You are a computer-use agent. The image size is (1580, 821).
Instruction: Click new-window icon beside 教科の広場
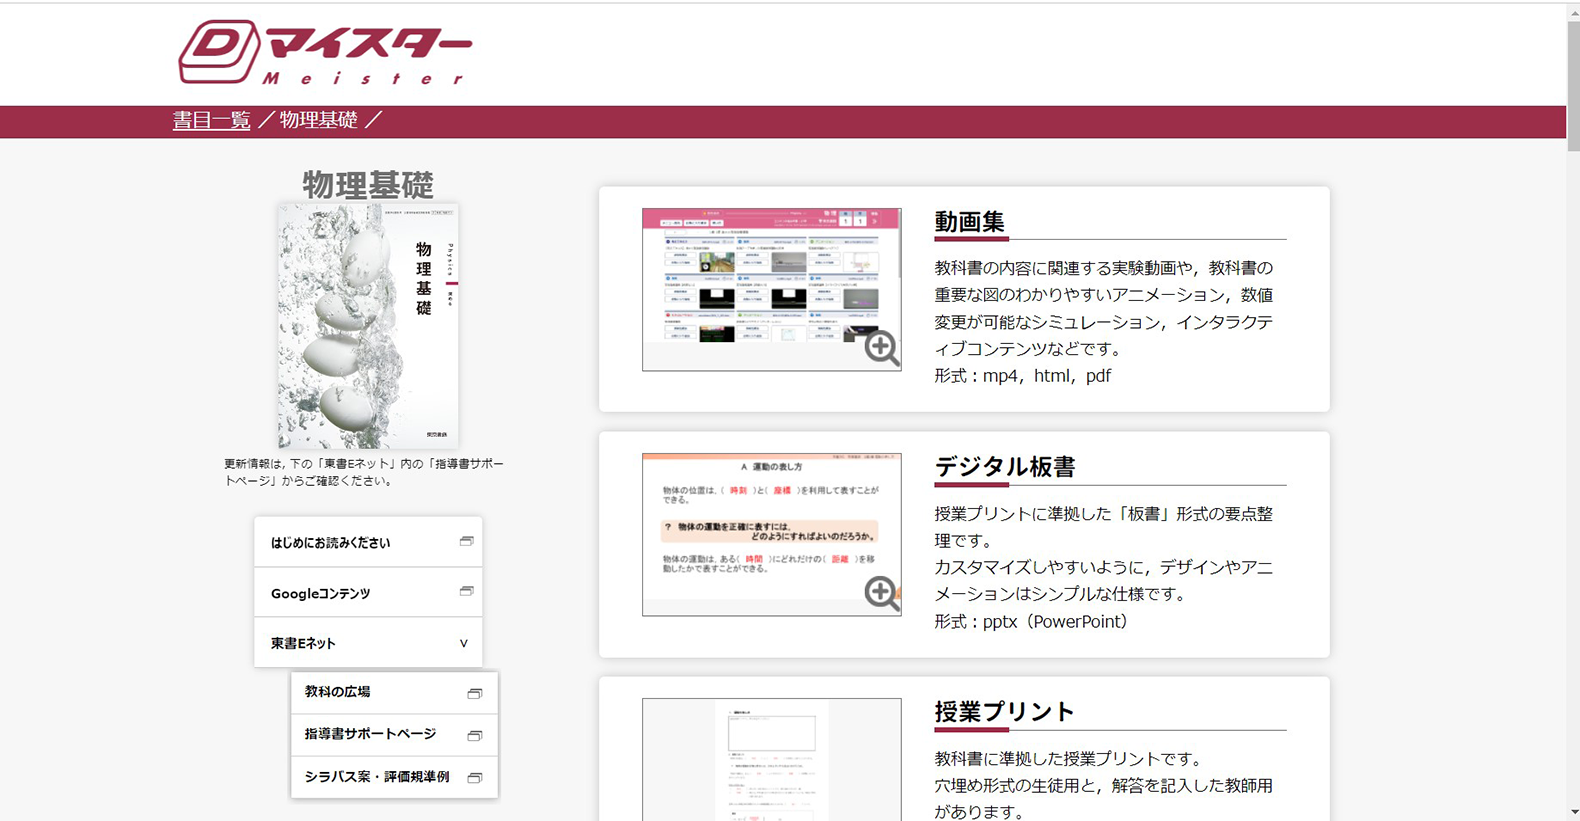475,693
